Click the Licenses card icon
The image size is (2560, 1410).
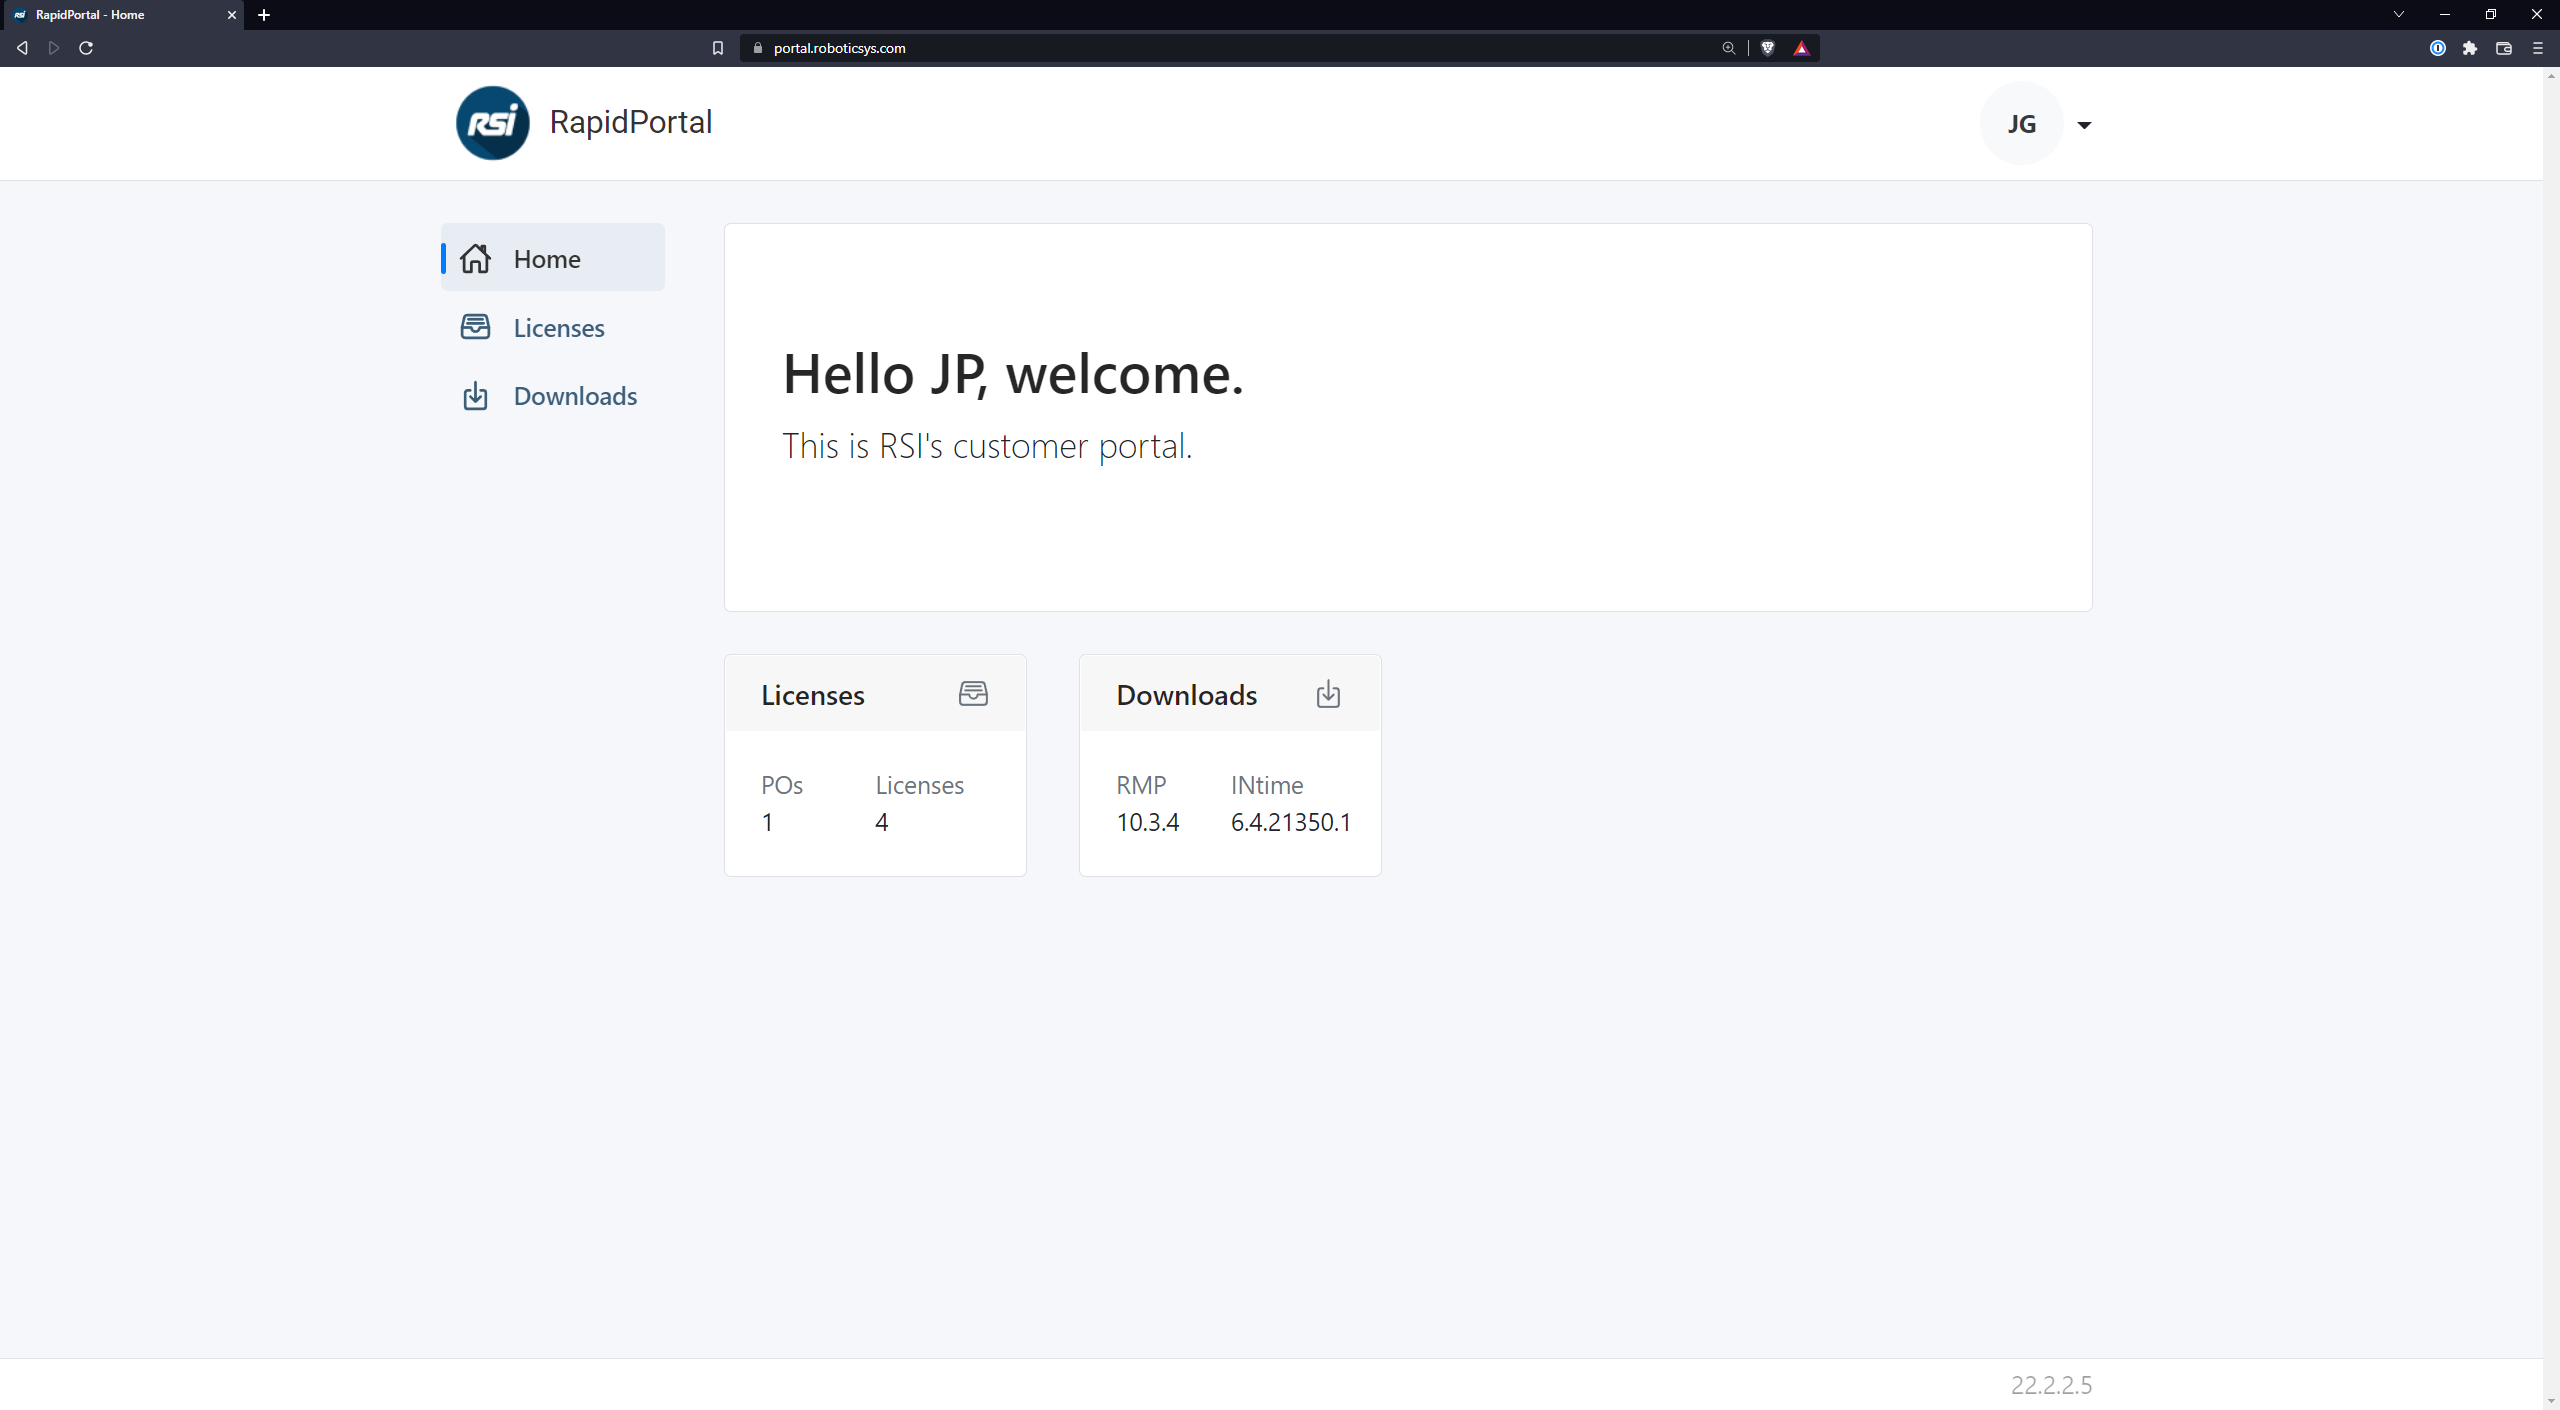click(x=970, y=693)
